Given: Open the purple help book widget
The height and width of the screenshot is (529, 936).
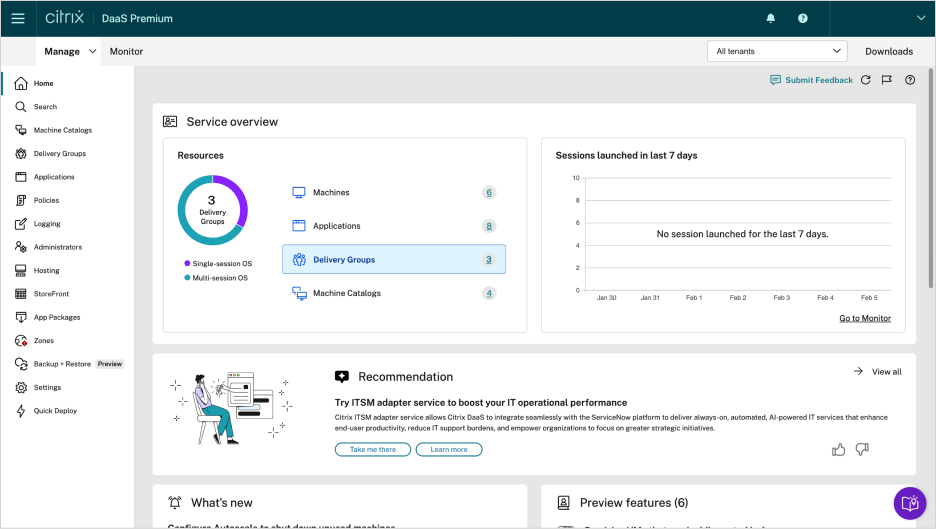Looking at the screenshot, I should (909, 503).
